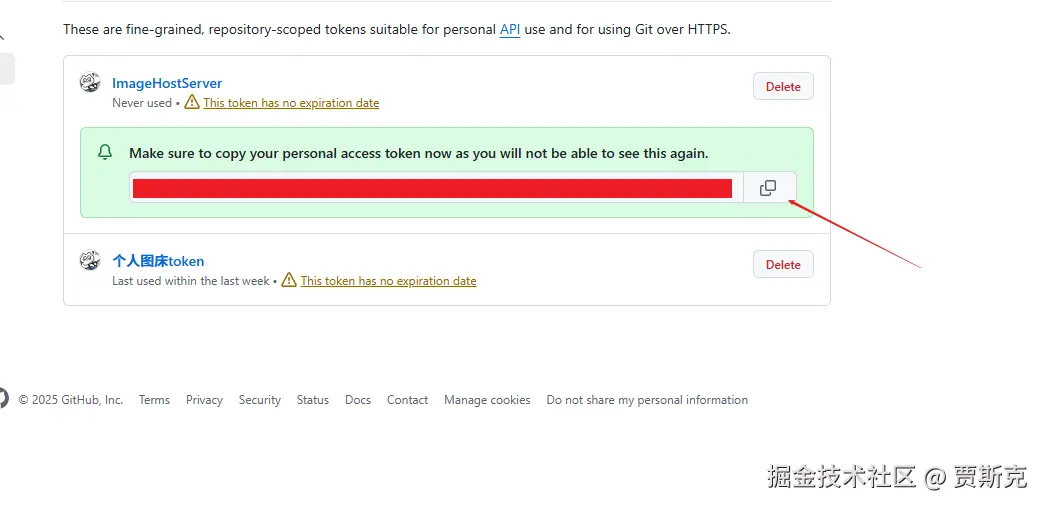
Task: Delete the 个人图床token token
Action: [783, 265]
